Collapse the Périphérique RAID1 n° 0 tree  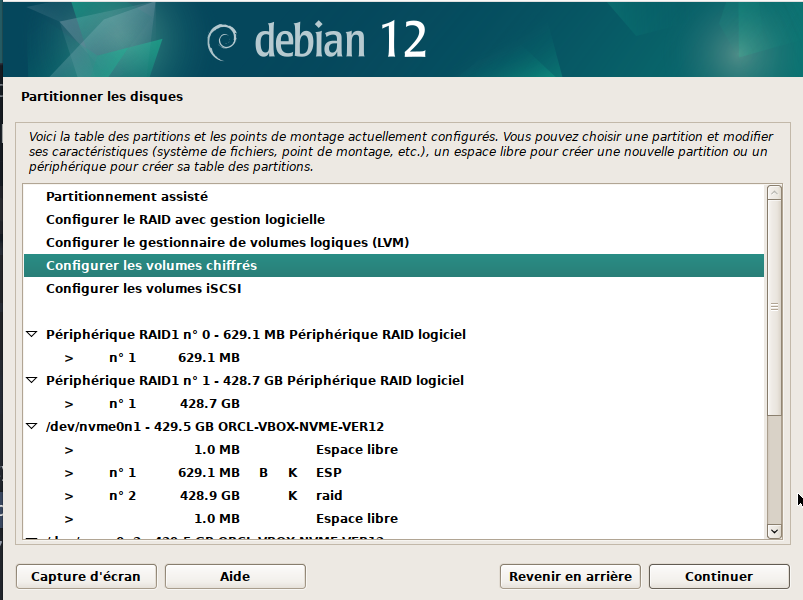(x=32, y=334)
